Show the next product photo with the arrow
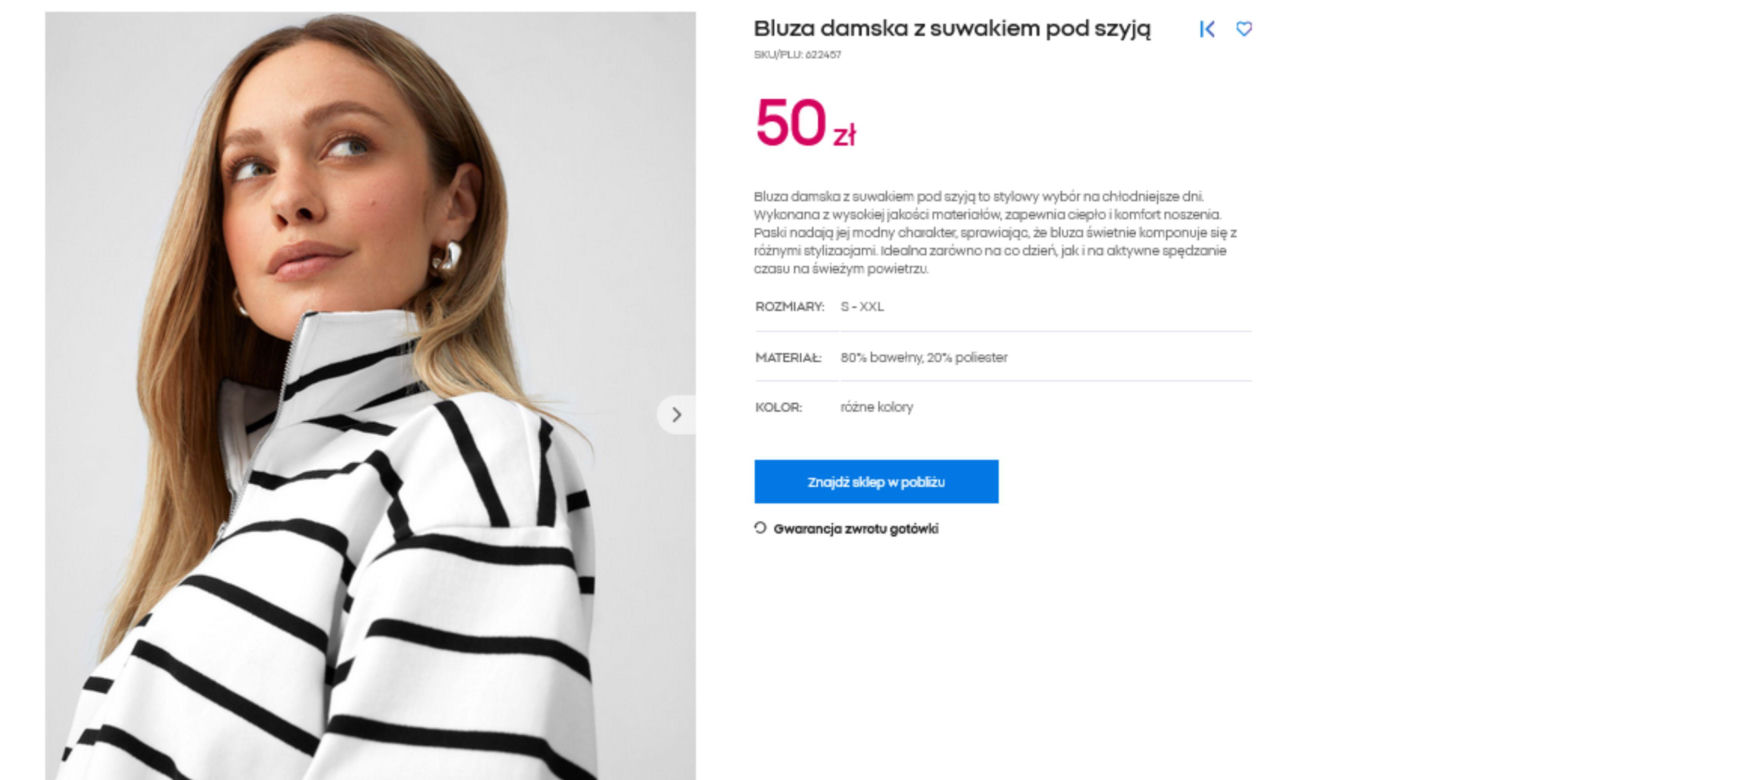The height and width of the screenshot is (780, 1755). (676, 414)
